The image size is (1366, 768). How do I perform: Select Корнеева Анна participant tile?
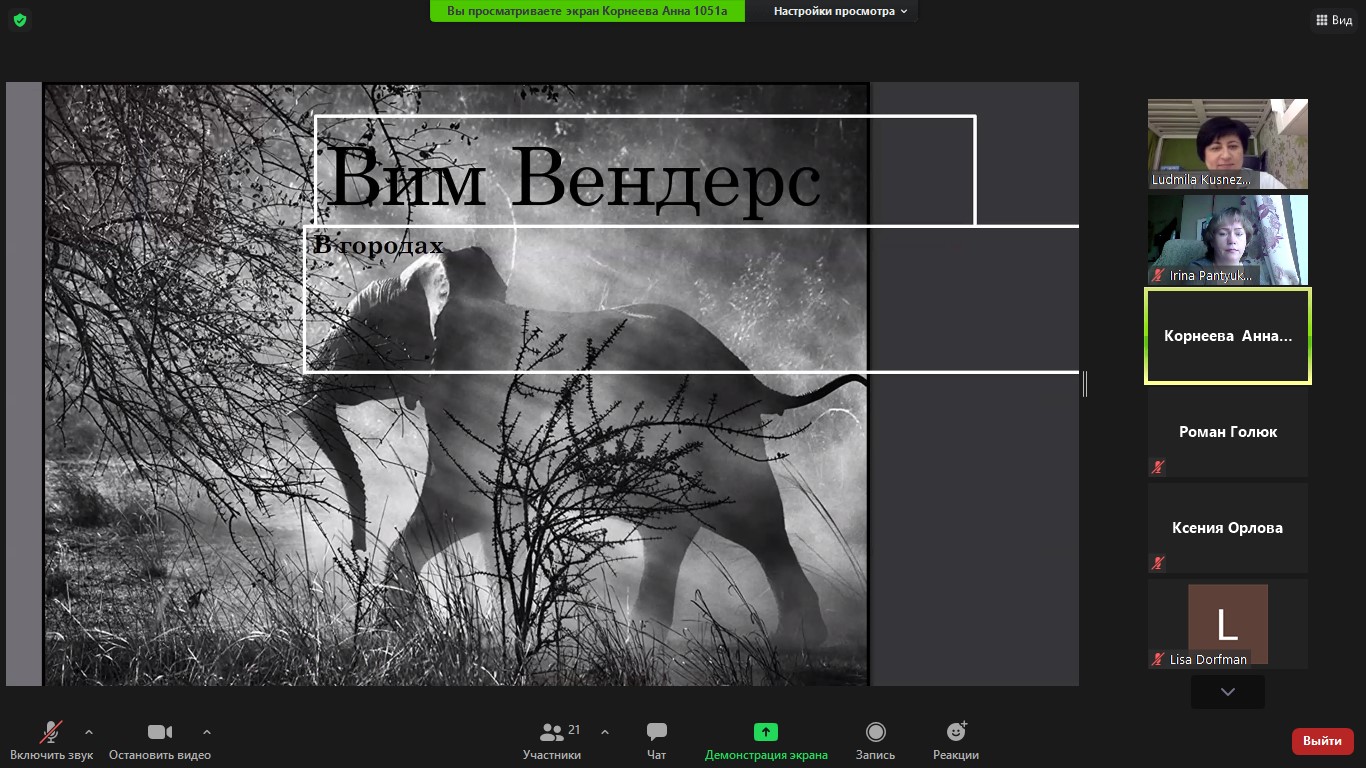(x=1228, y=336)
